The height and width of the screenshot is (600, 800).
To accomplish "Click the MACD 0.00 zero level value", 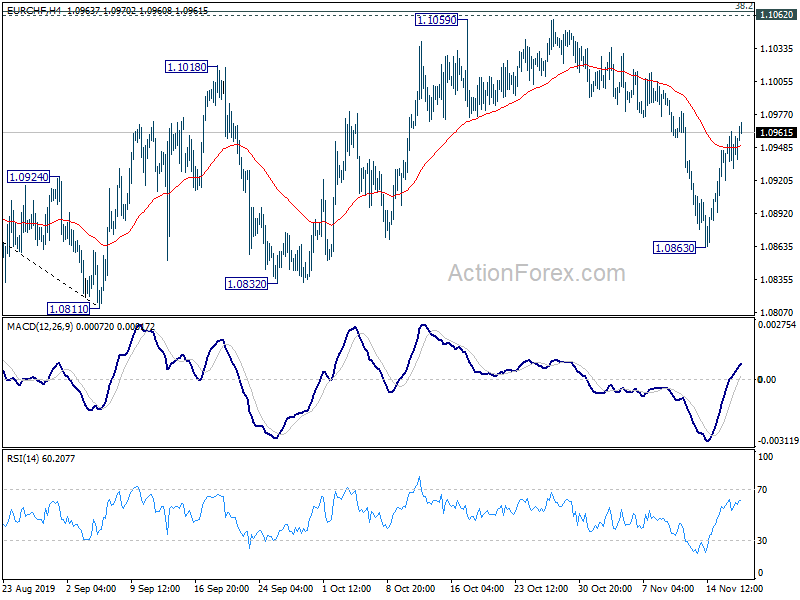I will coord(767,380).
